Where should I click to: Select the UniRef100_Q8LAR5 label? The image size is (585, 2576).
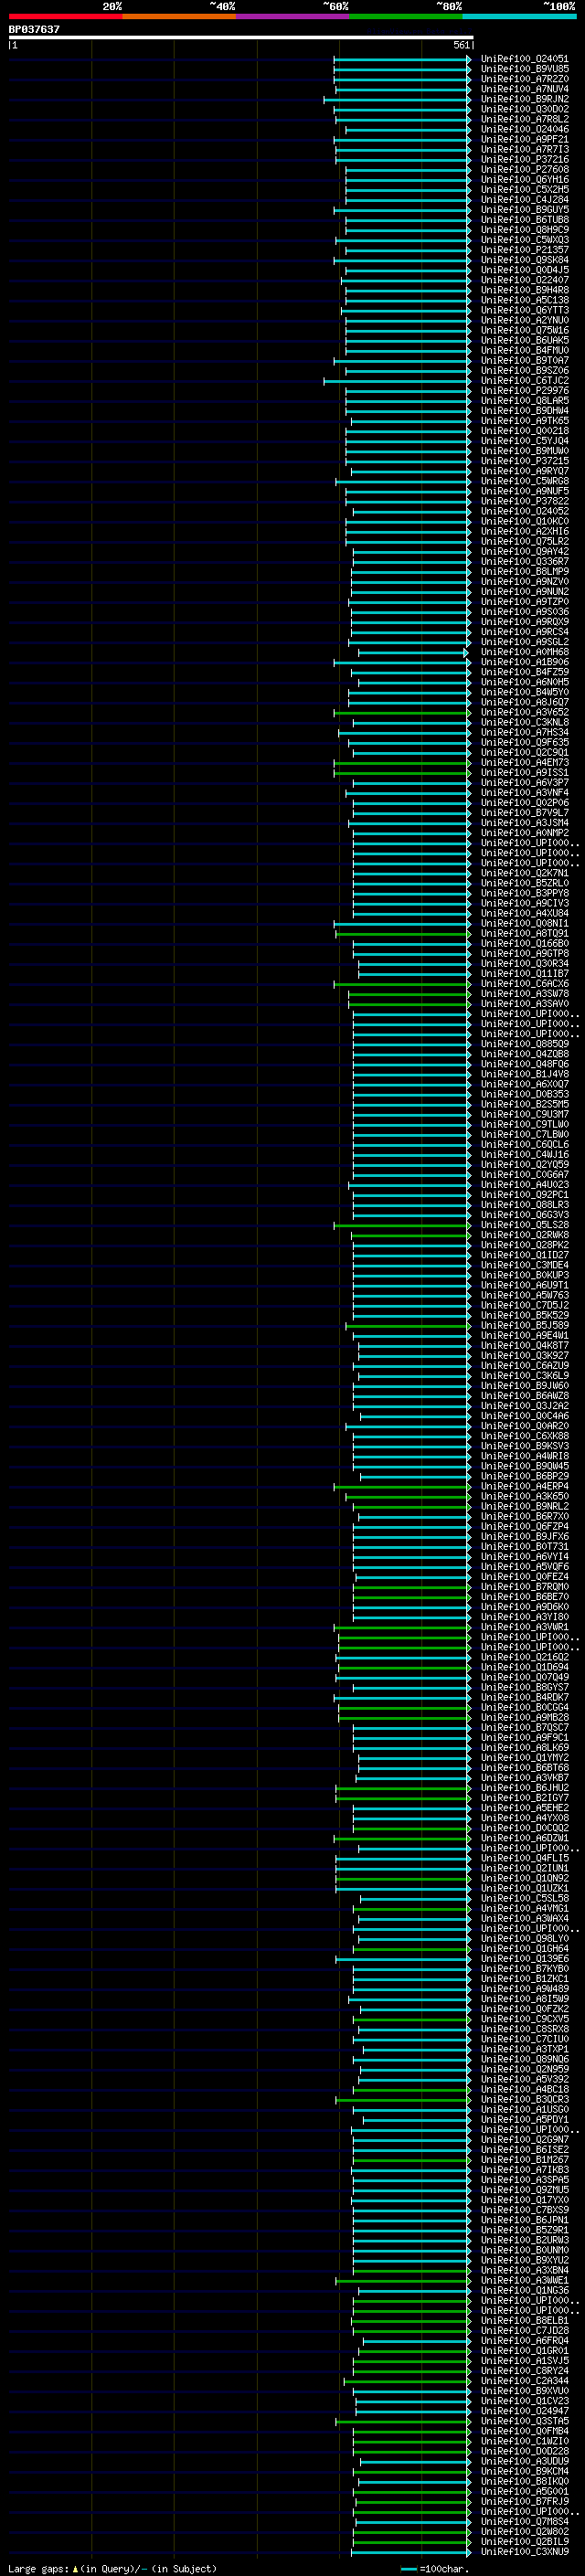pyautogui.click(x=525, y=400)
